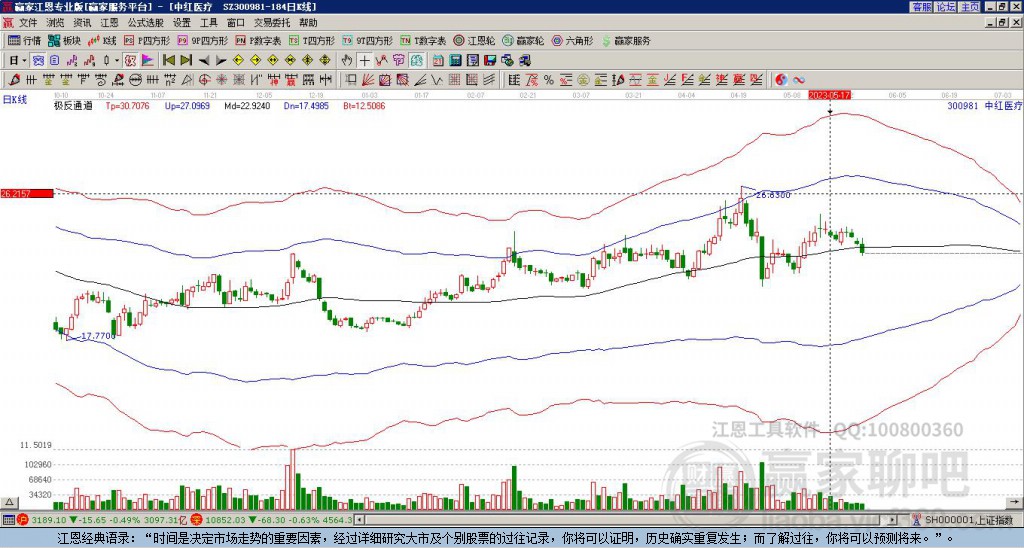The height and width of the screenshot is (548, 1024).
Task: Select the angle line drawing tool
Action: pos(420,80)
